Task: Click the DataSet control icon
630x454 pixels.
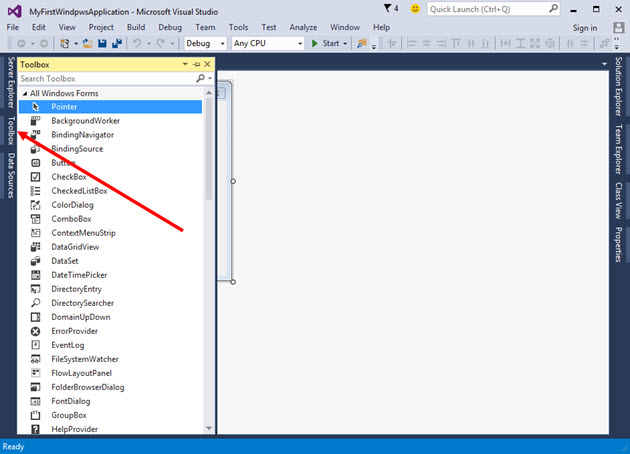Action: (35, 261)
